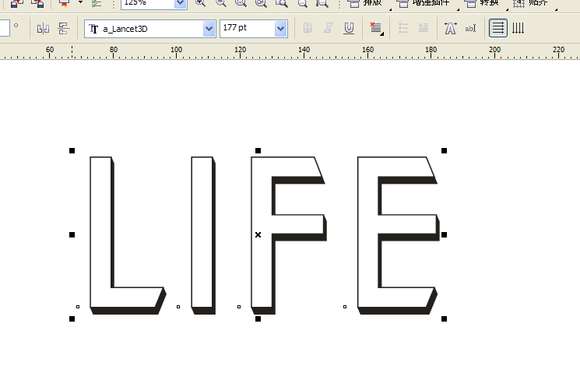Toggle bold text formatting
The height and width of the screenshot is (373, 580).
[x=307, y=28]
